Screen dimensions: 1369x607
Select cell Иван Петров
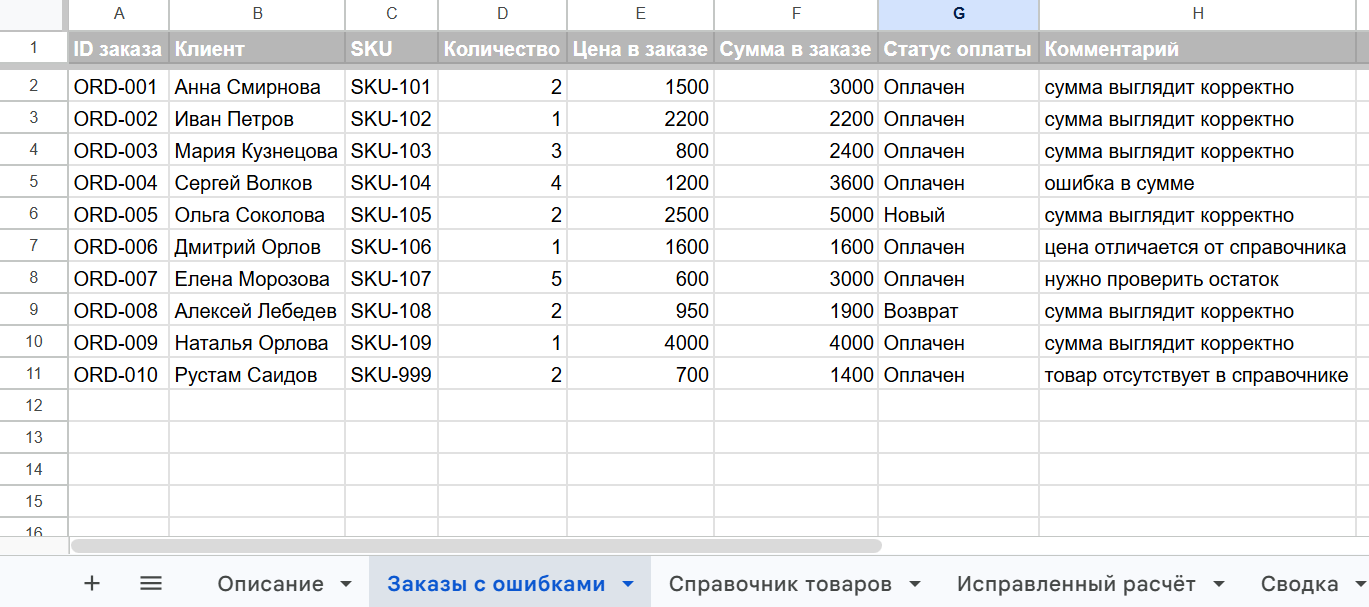pos(257,119)
